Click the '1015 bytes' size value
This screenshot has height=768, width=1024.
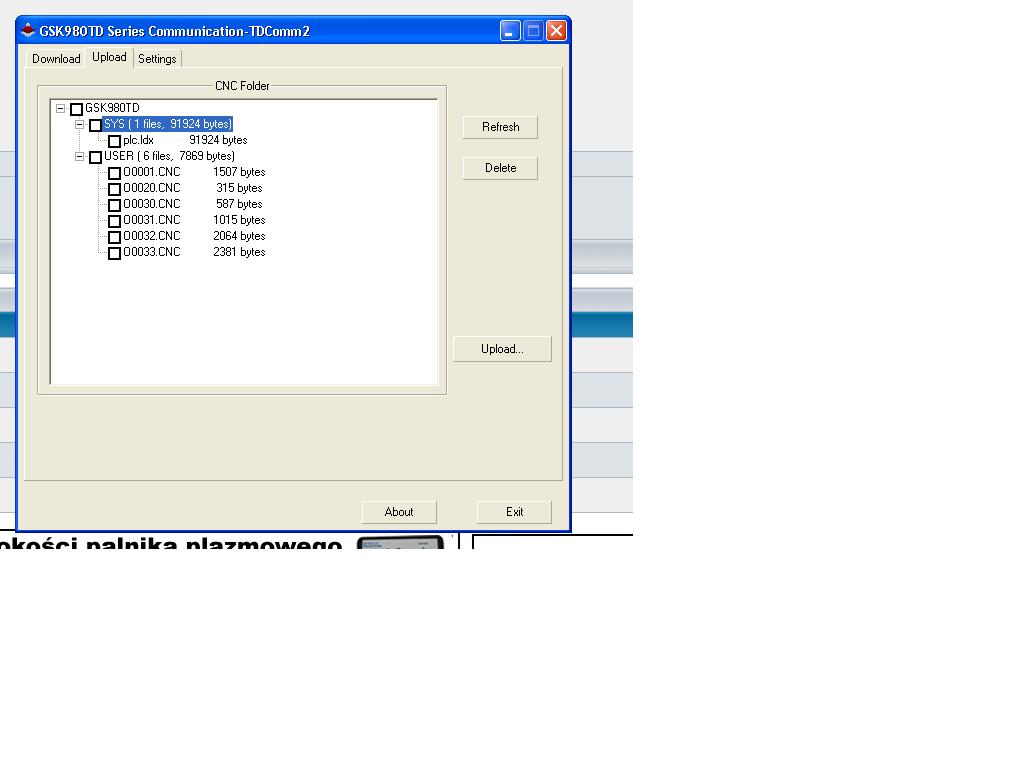(239, 220)
